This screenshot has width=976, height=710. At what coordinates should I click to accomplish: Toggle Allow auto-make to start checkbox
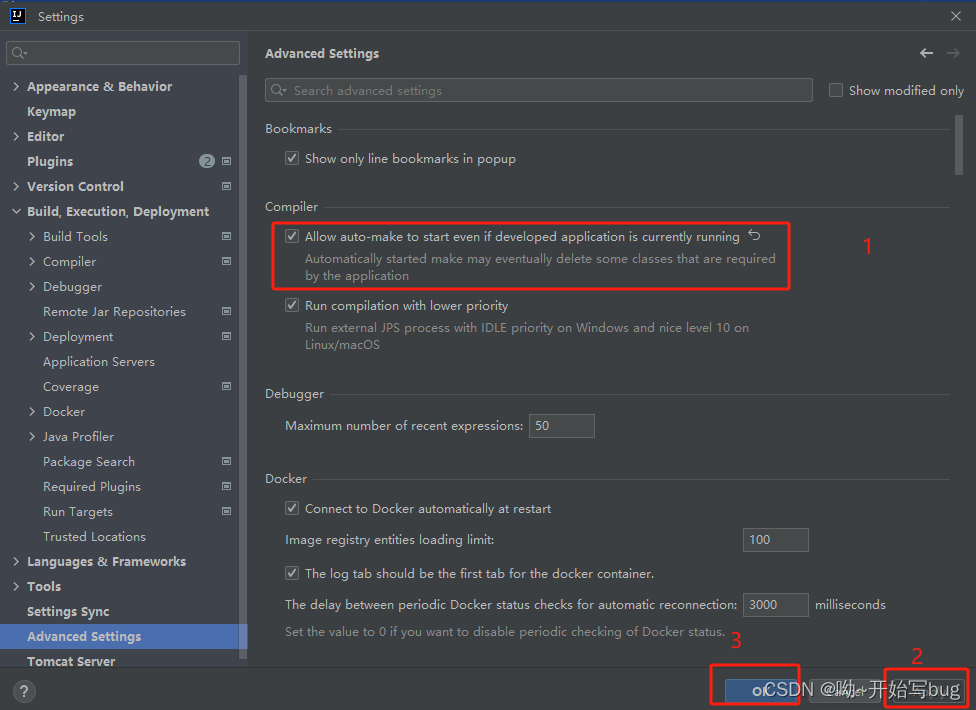click(291, 236)
